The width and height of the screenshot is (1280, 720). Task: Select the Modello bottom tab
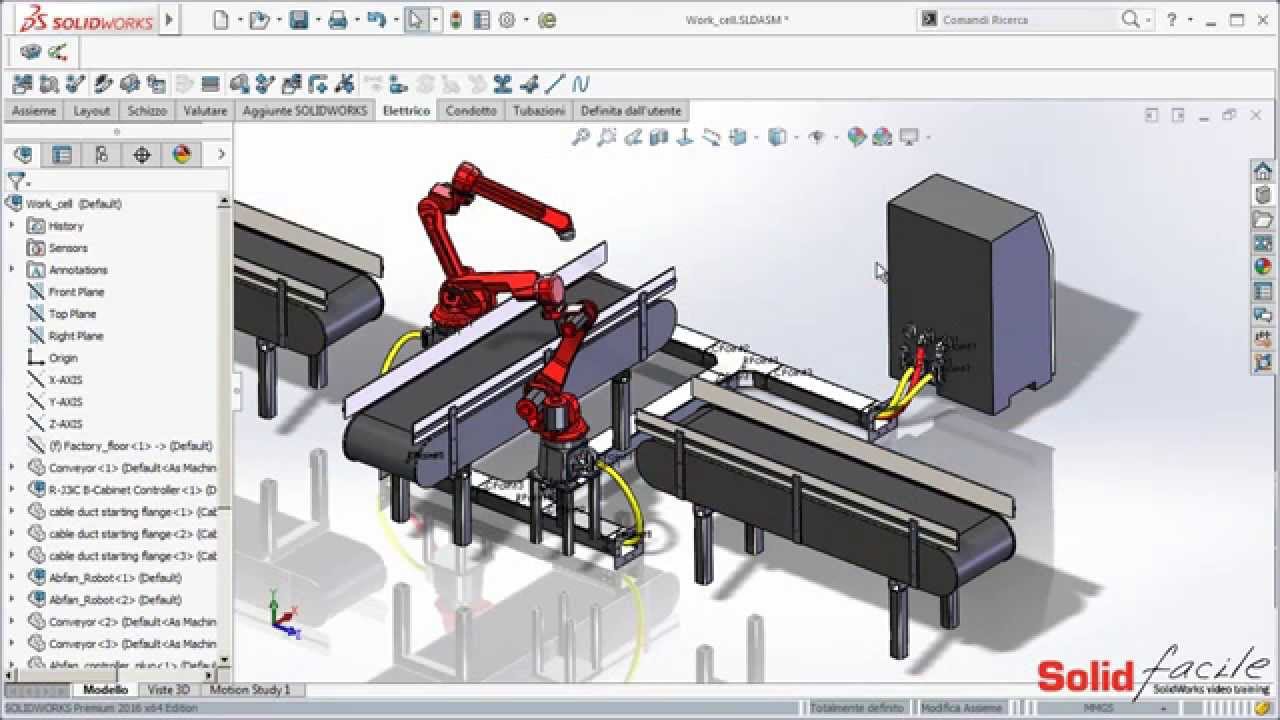click(x=105, y=689)
